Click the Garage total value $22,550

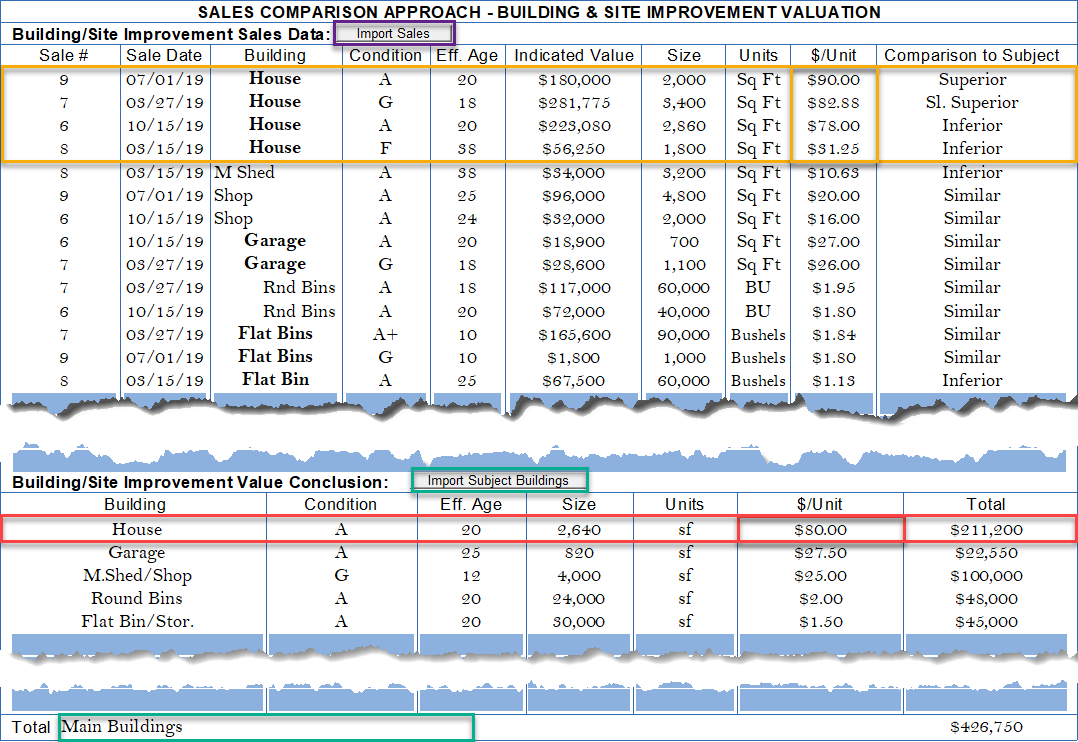(988, 552)
